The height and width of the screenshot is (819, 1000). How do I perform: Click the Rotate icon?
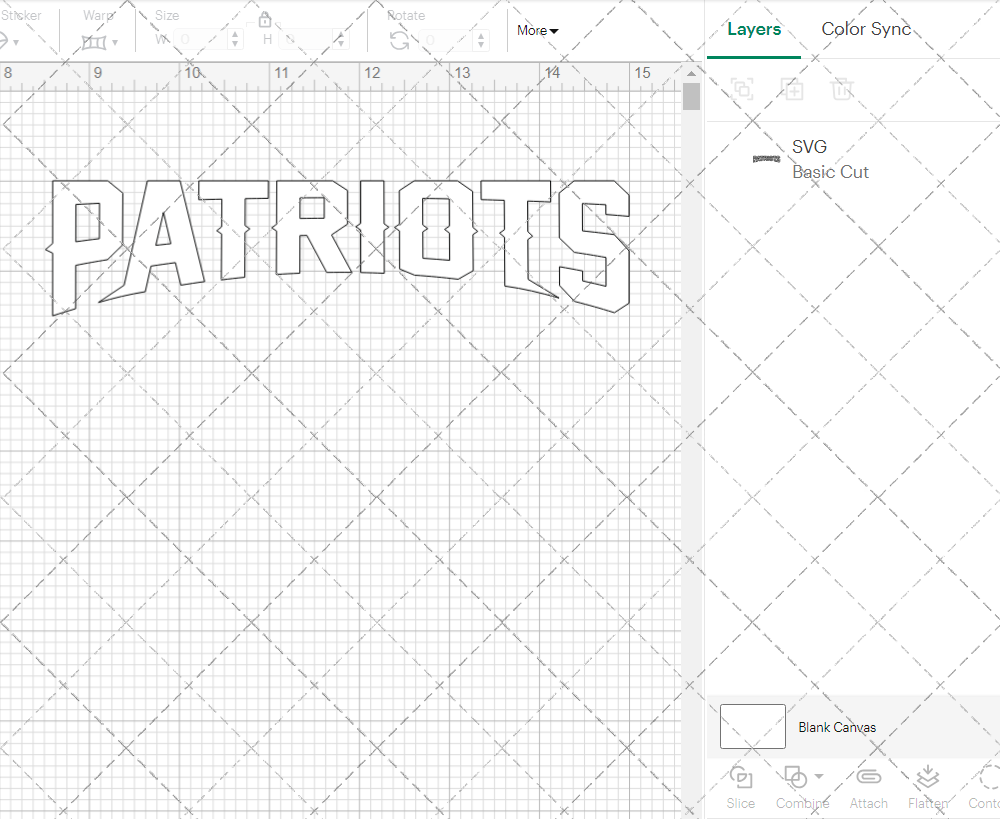400,41
